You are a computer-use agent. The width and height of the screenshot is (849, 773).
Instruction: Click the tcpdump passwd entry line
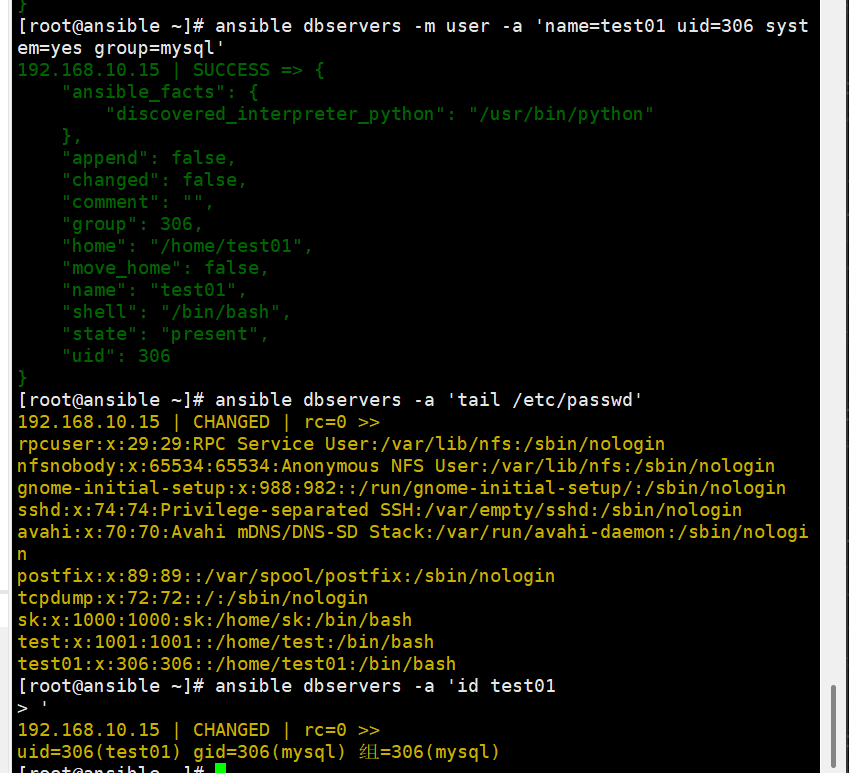(x=193, y=598)
